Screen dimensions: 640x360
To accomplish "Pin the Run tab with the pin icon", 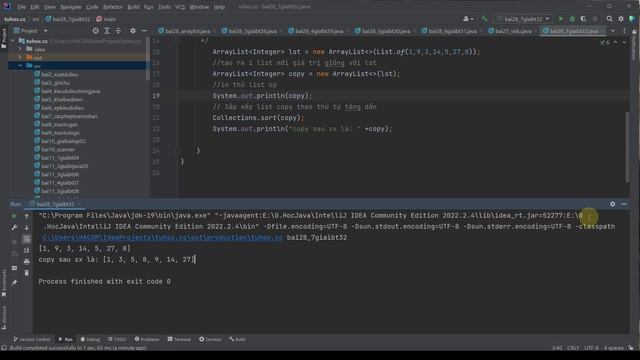I will [x=14, y=282].
